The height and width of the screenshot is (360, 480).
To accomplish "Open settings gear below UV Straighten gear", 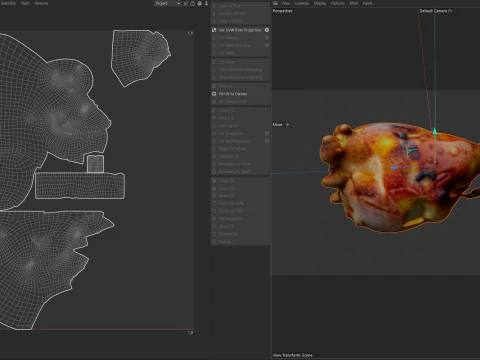I will (x=267, y=141).
